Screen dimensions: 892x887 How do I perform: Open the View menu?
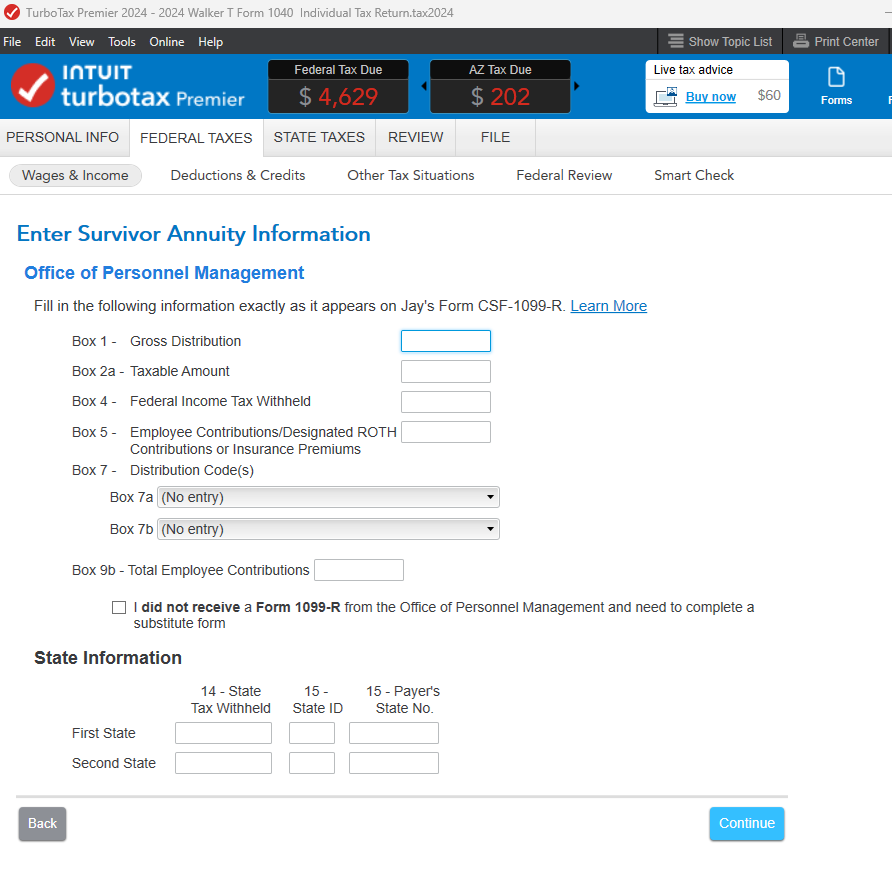[x=81, y=42]
